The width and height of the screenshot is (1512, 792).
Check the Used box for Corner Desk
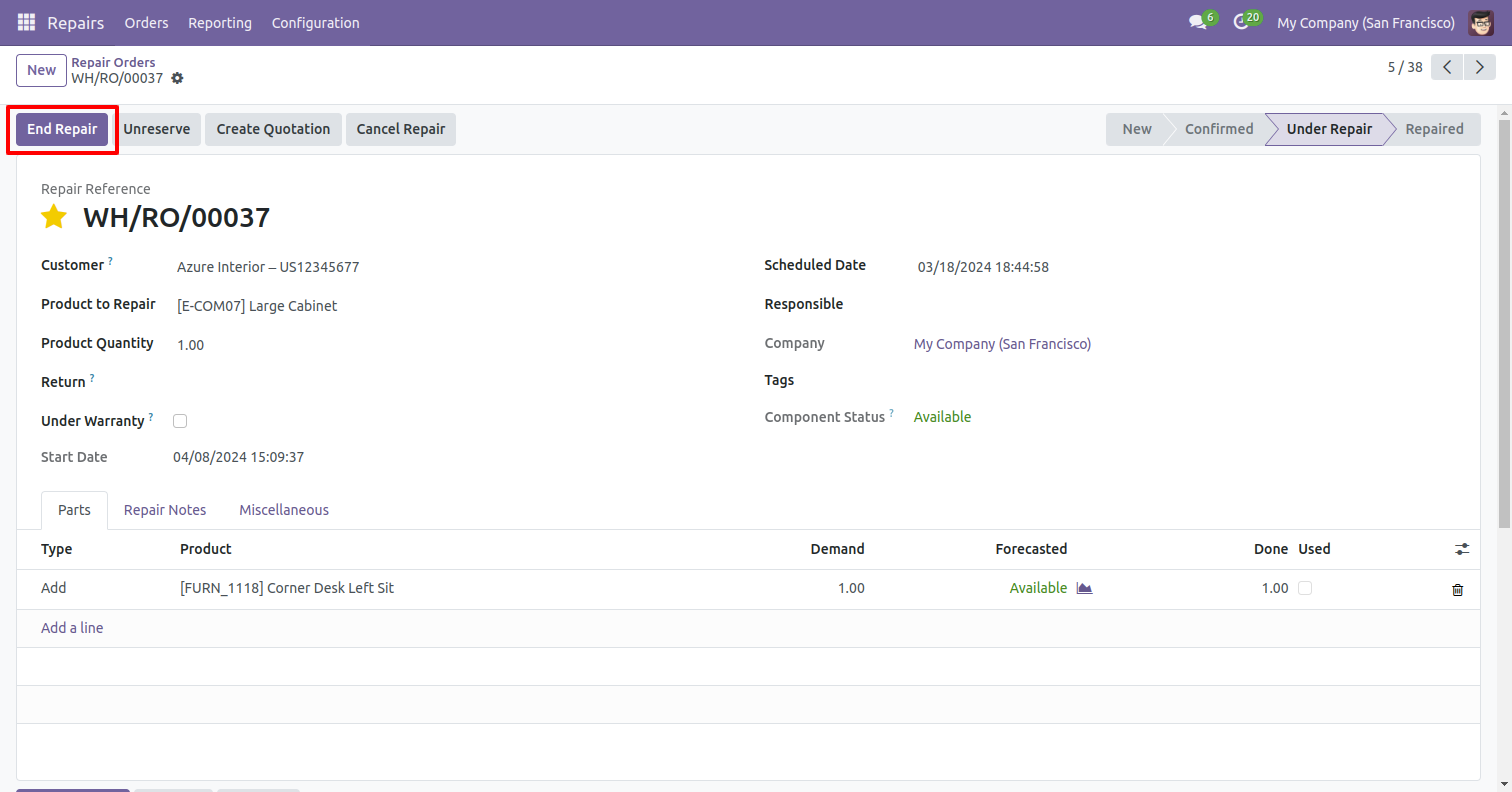click(x=1305, y=588)
